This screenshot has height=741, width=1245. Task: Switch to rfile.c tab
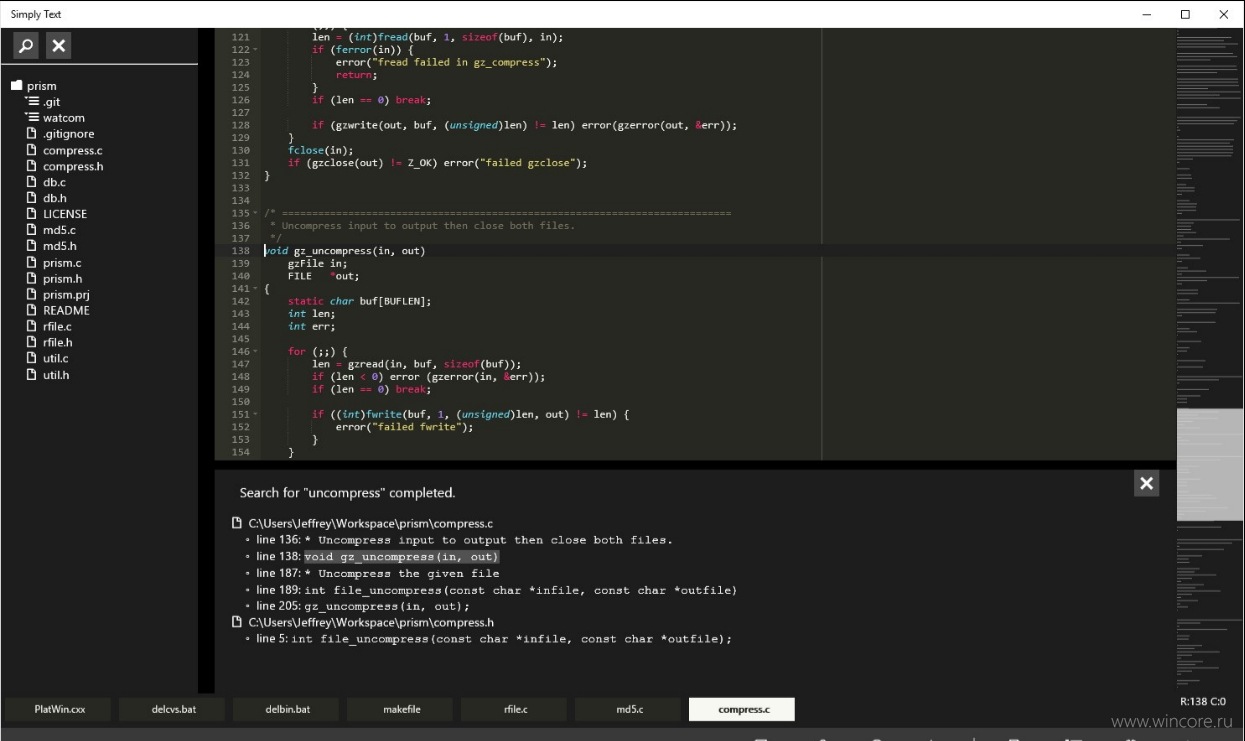(x=515, y=709)
